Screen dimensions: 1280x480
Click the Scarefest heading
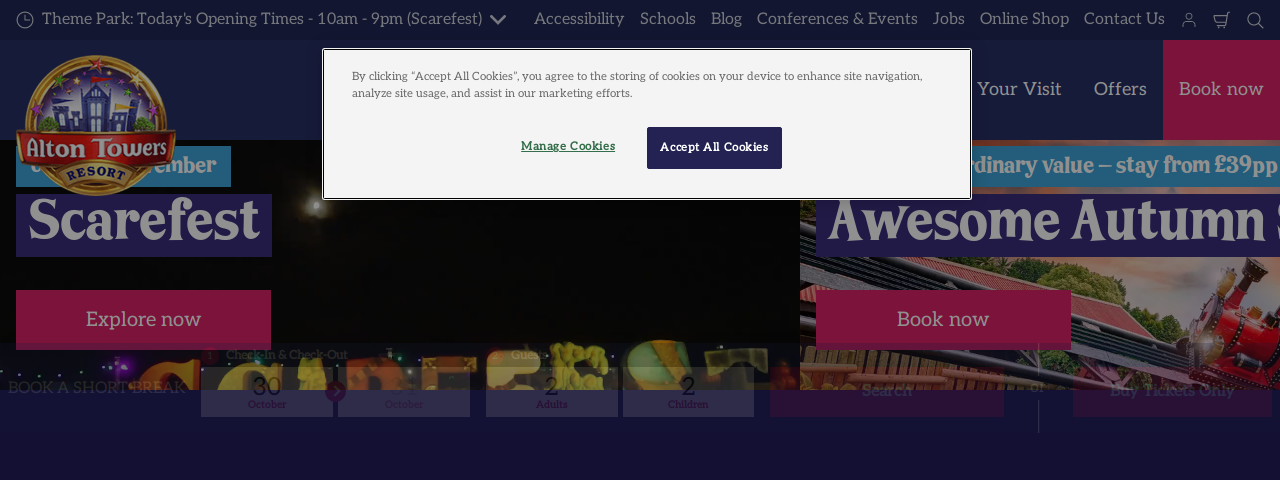point(144,225)
